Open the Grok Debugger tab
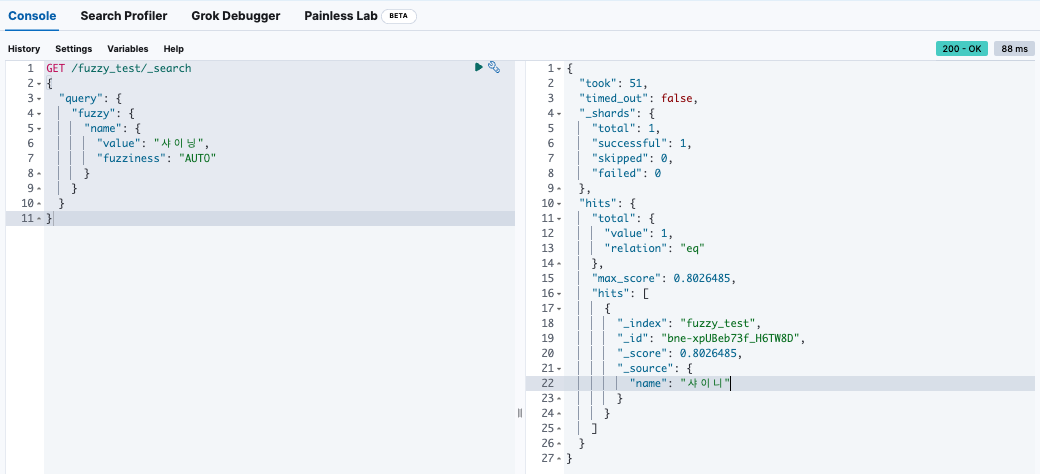Viewport: 1040px width, 474px height. tap(236, 16)
